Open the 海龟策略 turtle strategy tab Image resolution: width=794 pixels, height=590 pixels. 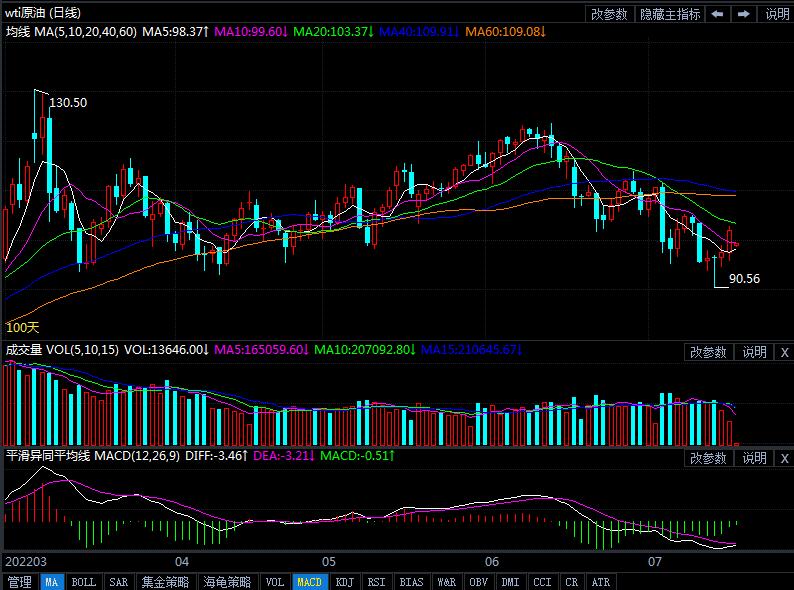(227, 582)
